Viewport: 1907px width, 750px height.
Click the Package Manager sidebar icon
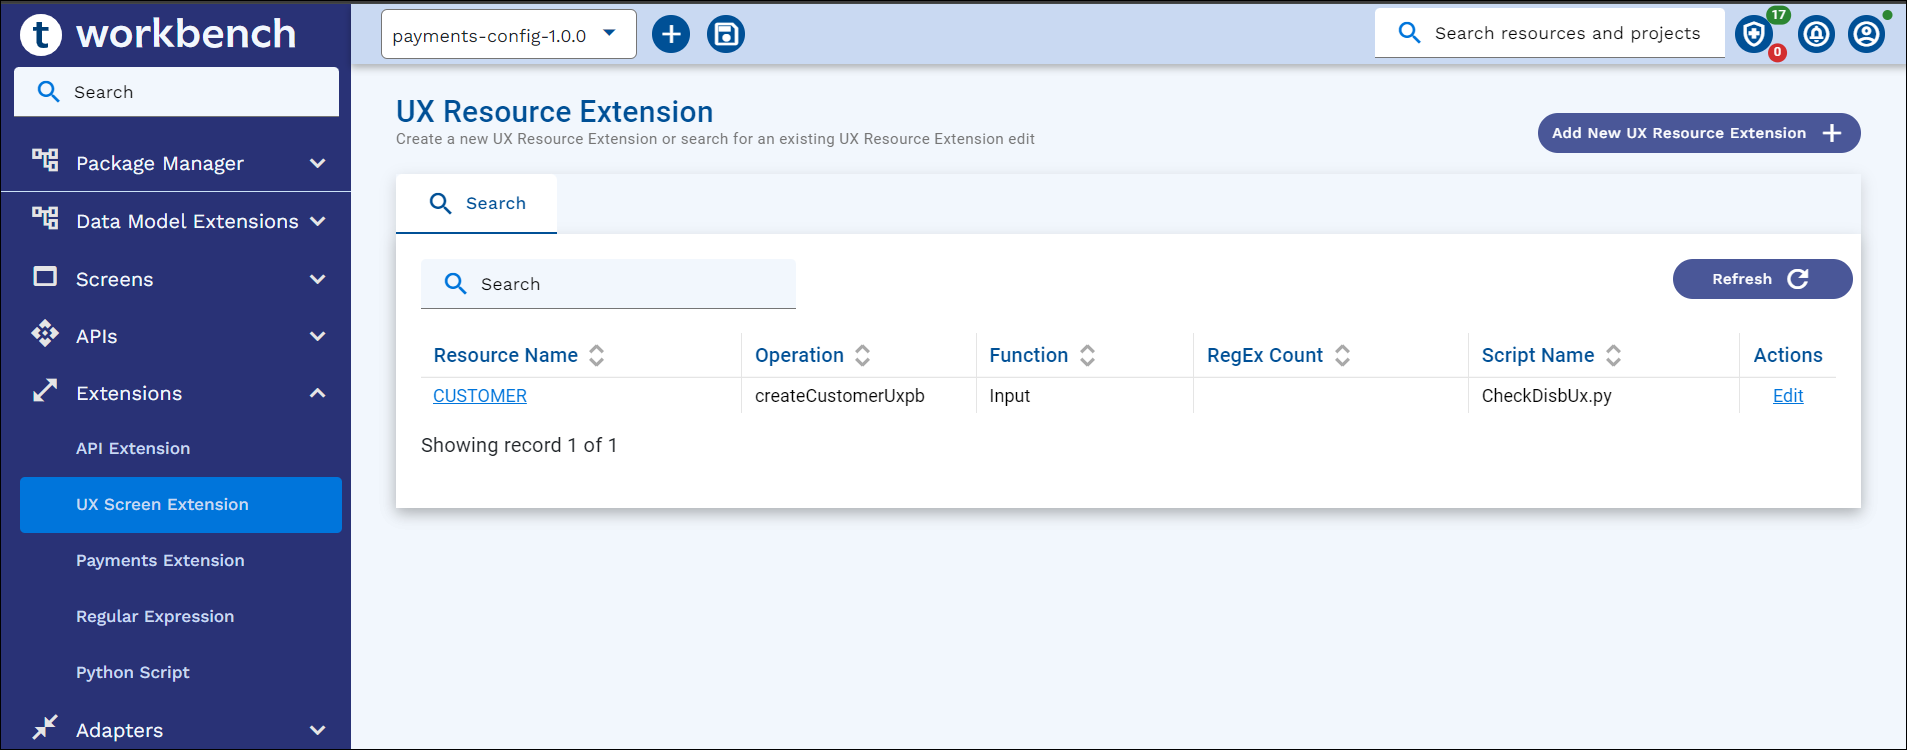pos(45,160)
